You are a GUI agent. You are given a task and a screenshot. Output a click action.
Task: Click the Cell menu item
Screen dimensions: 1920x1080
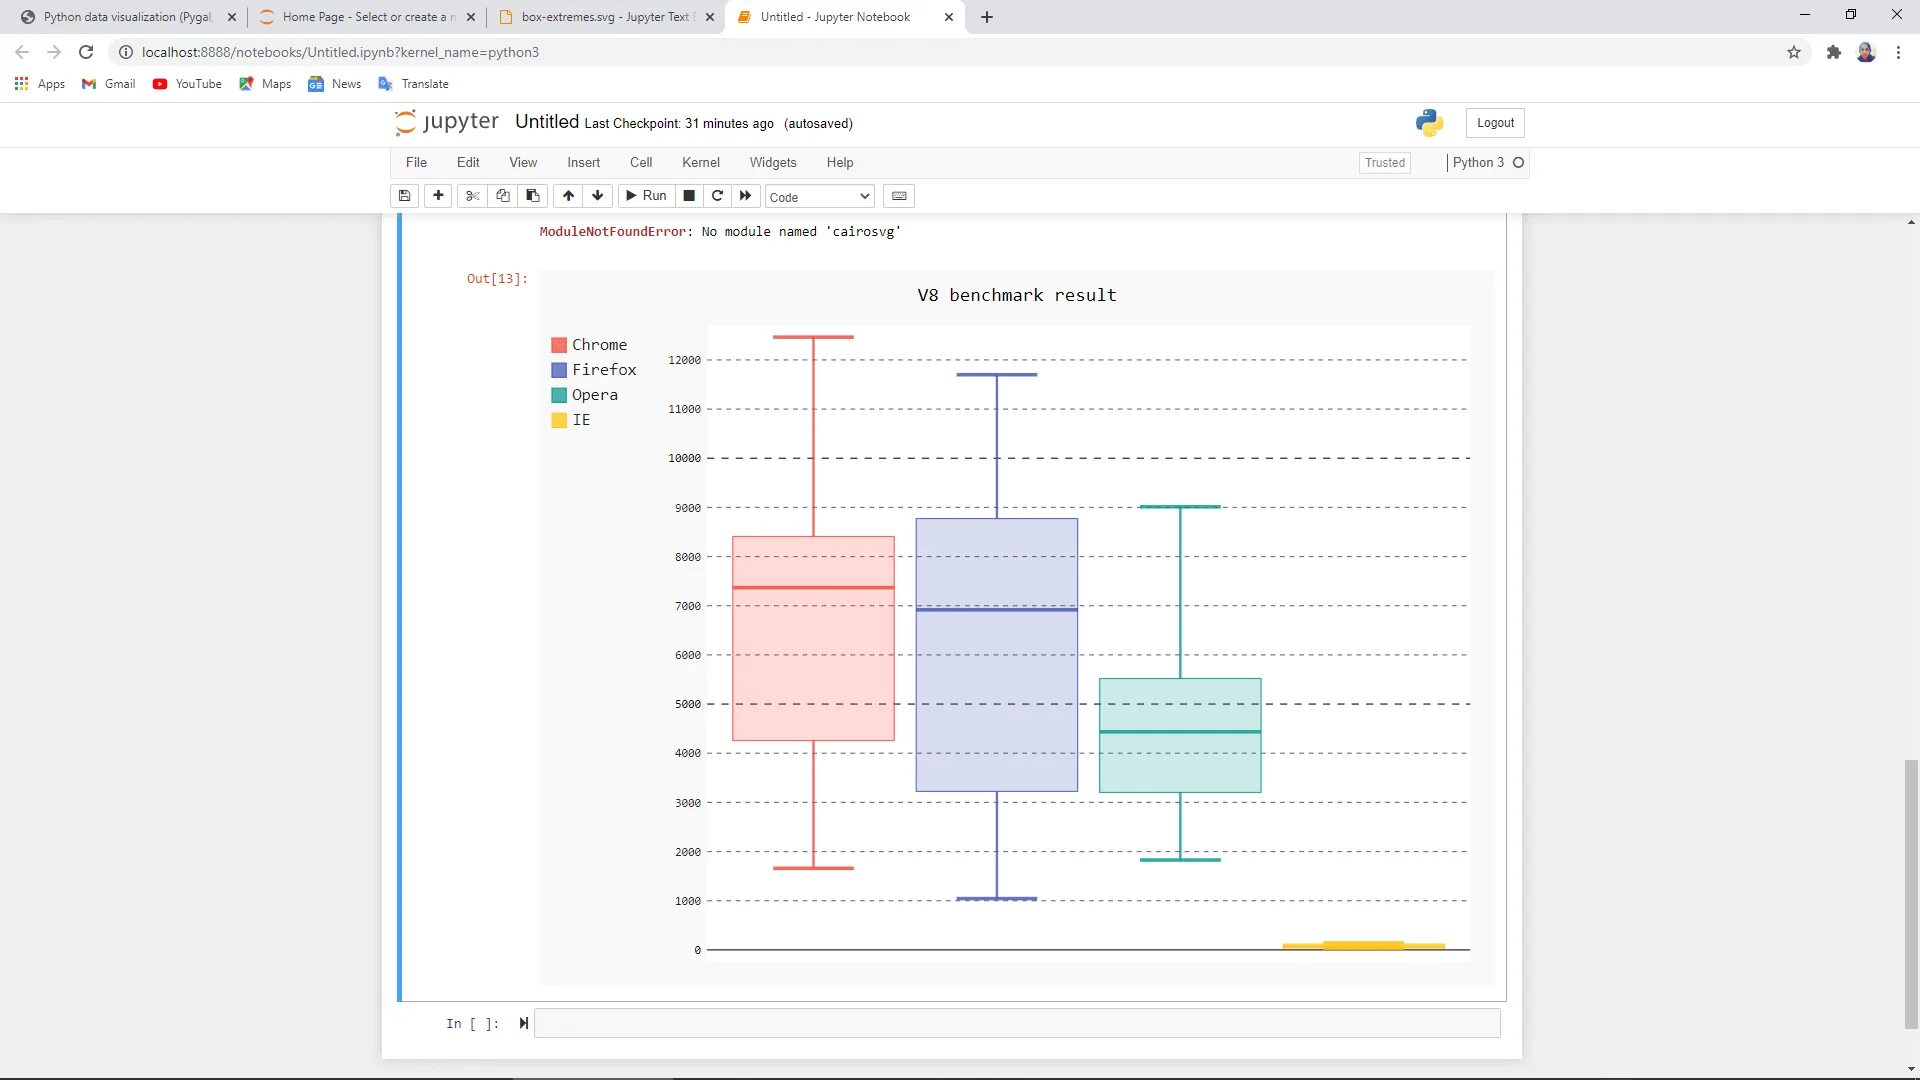641,161
